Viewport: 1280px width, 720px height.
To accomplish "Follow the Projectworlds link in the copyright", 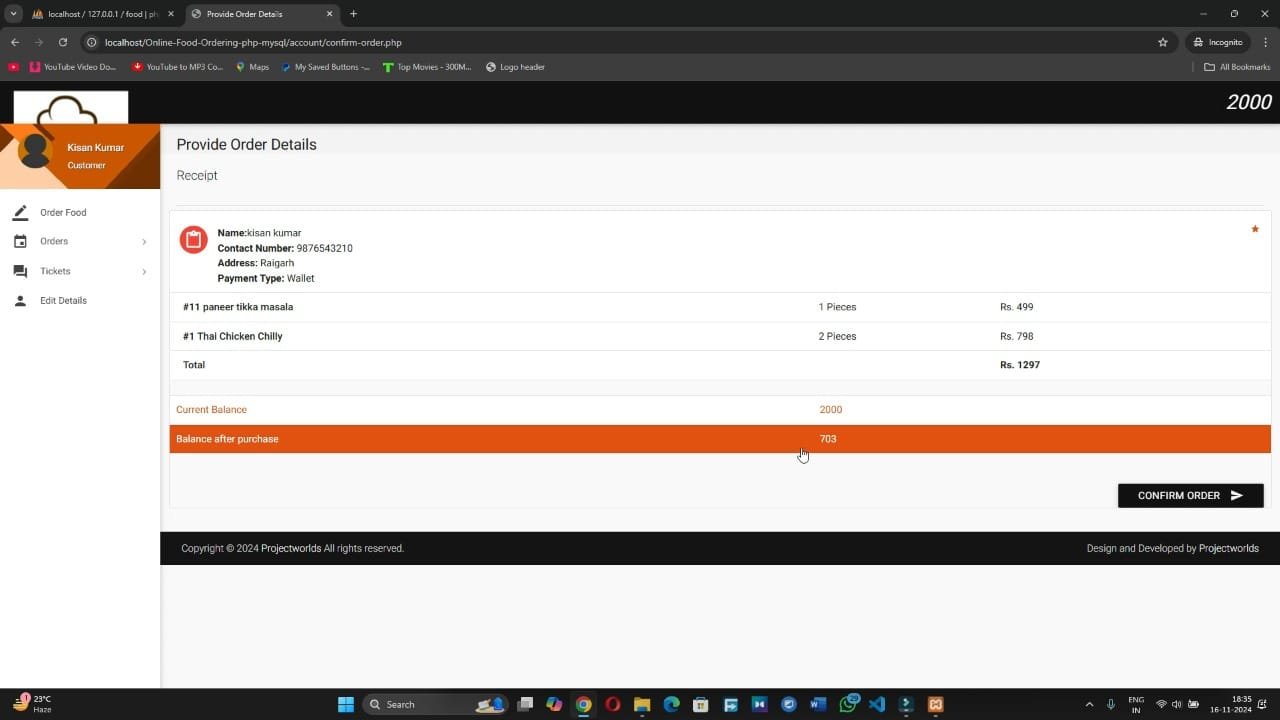I will [291, 549].
